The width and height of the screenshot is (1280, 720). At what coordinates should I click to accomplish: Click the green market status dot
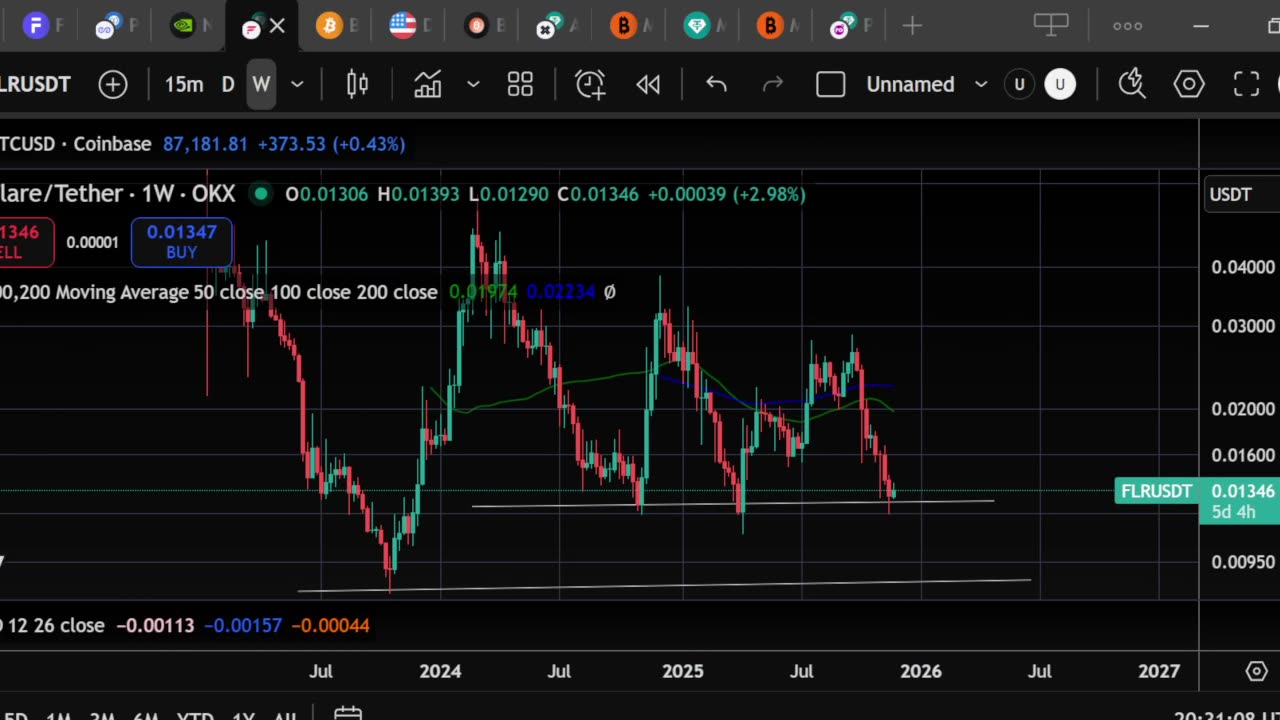coord(261,194)
